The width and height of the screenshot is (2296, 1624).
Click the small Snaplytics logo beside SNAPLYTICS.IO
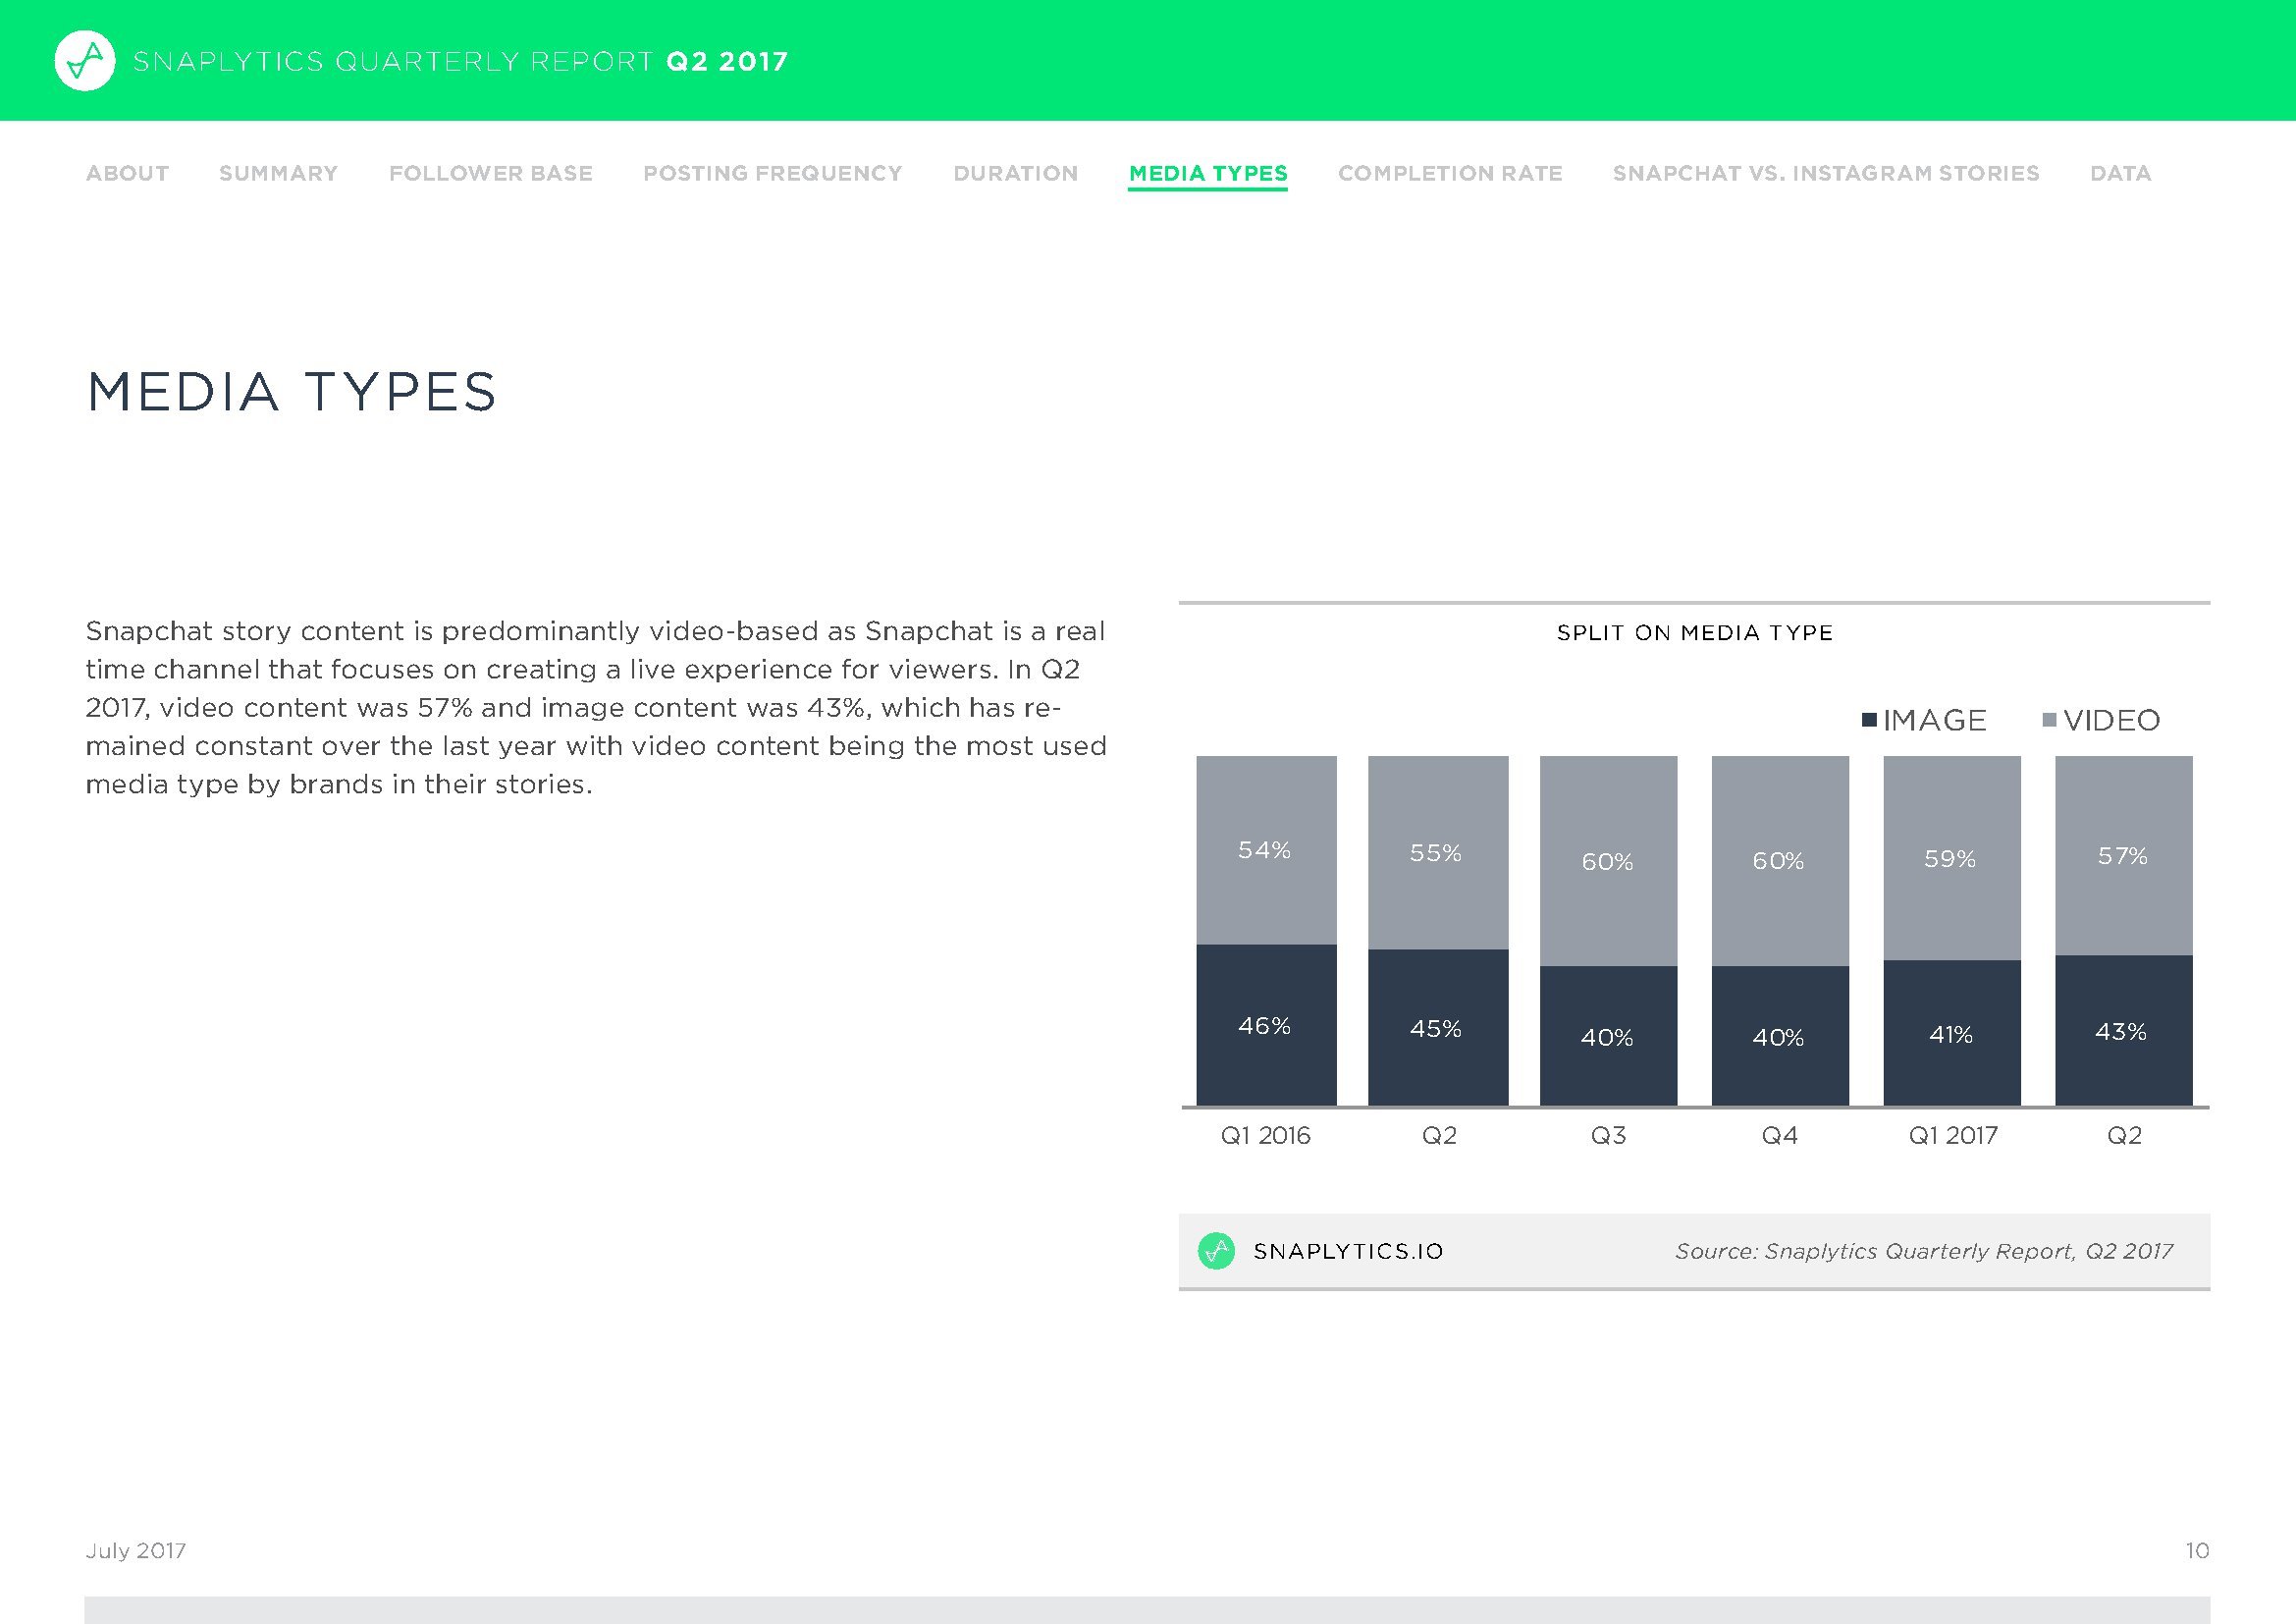pos(1216,1251)
